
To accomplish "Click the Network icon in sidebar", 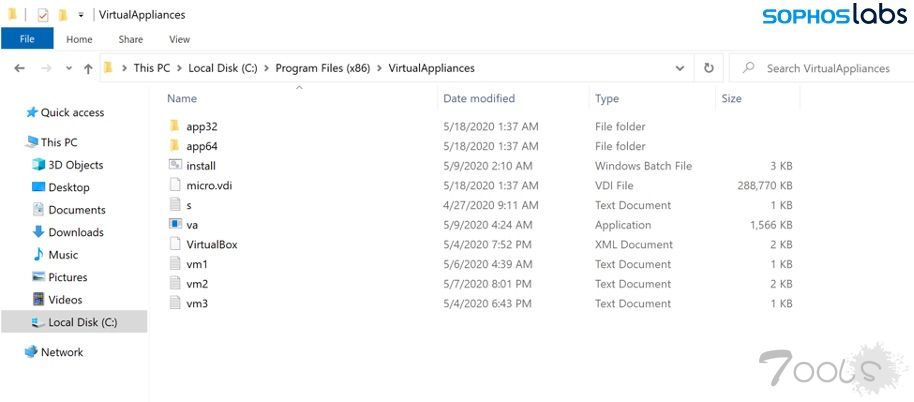I will click(x=31, y=352).
